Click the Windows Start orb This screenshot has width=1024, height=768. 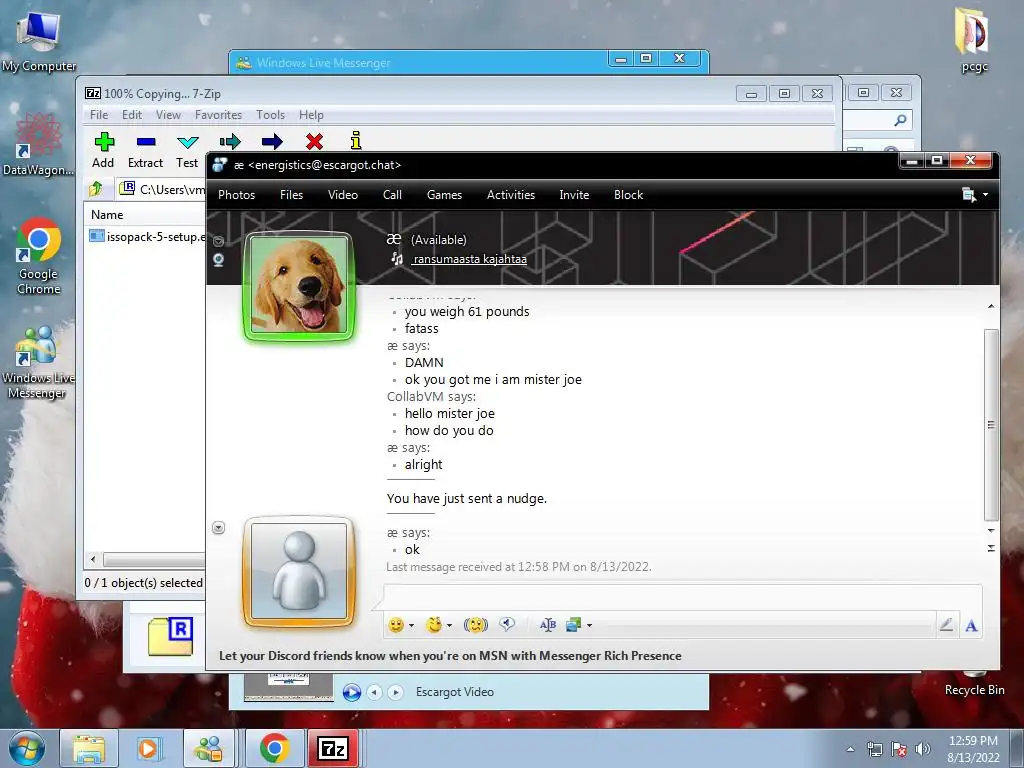click(27, 748)
